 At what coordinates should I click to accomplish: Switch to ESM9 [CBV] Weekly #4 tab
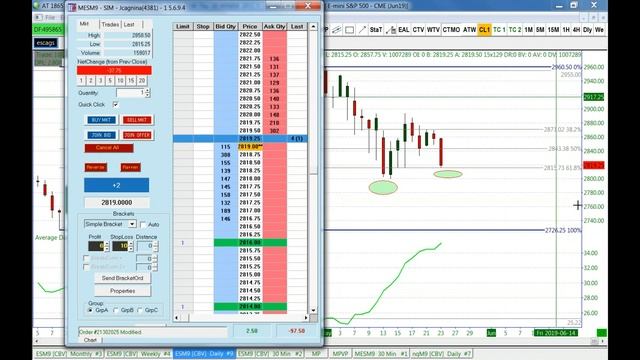(138, 353)
